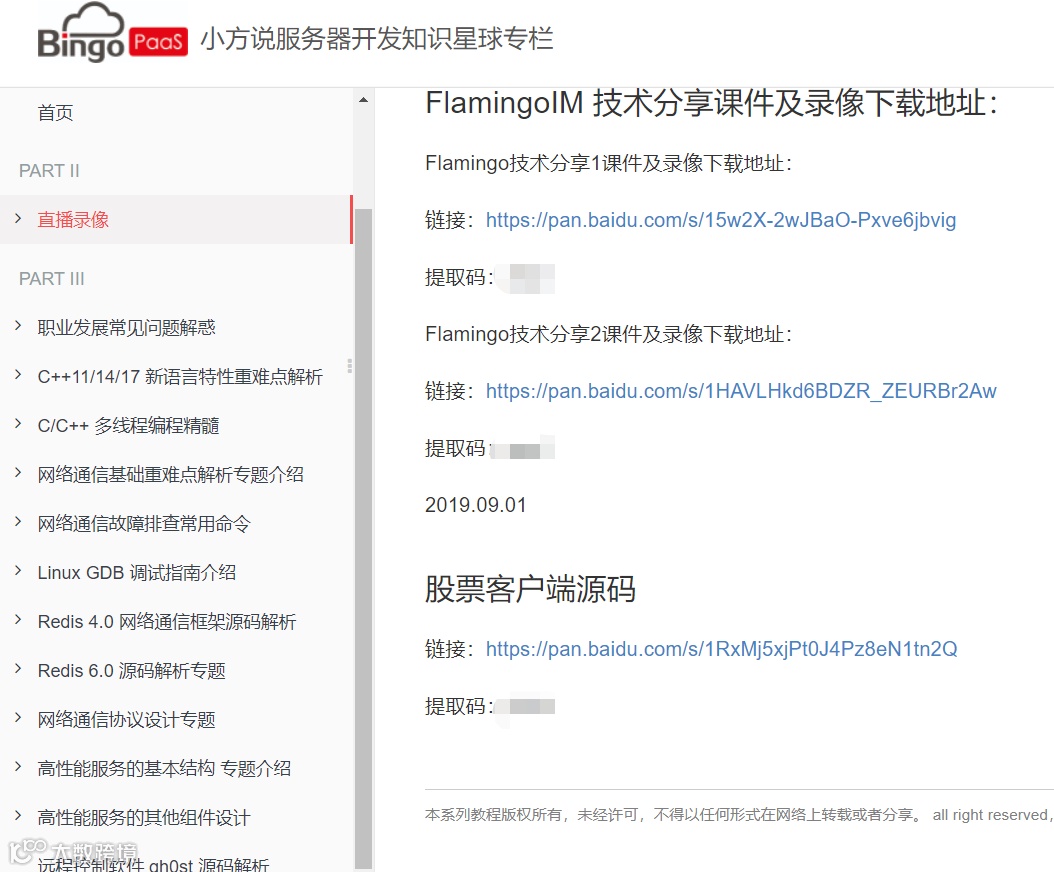Open 高性能服务的其他组件设计 chapter
The width and height of the screenshot is (1054, 872).
click(144, 818)
